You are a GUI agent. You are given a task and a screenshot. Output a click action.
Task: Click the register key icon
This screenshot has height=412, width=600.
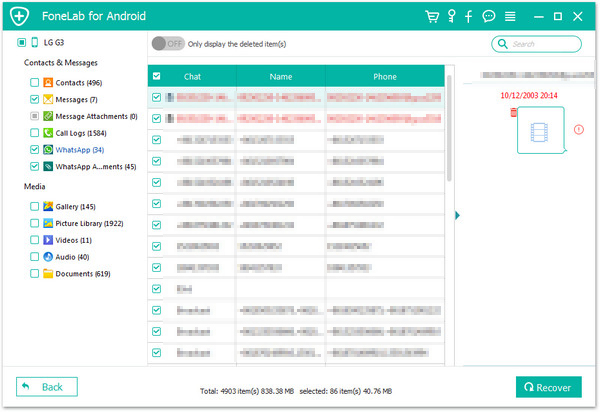[x=452, y=16]
